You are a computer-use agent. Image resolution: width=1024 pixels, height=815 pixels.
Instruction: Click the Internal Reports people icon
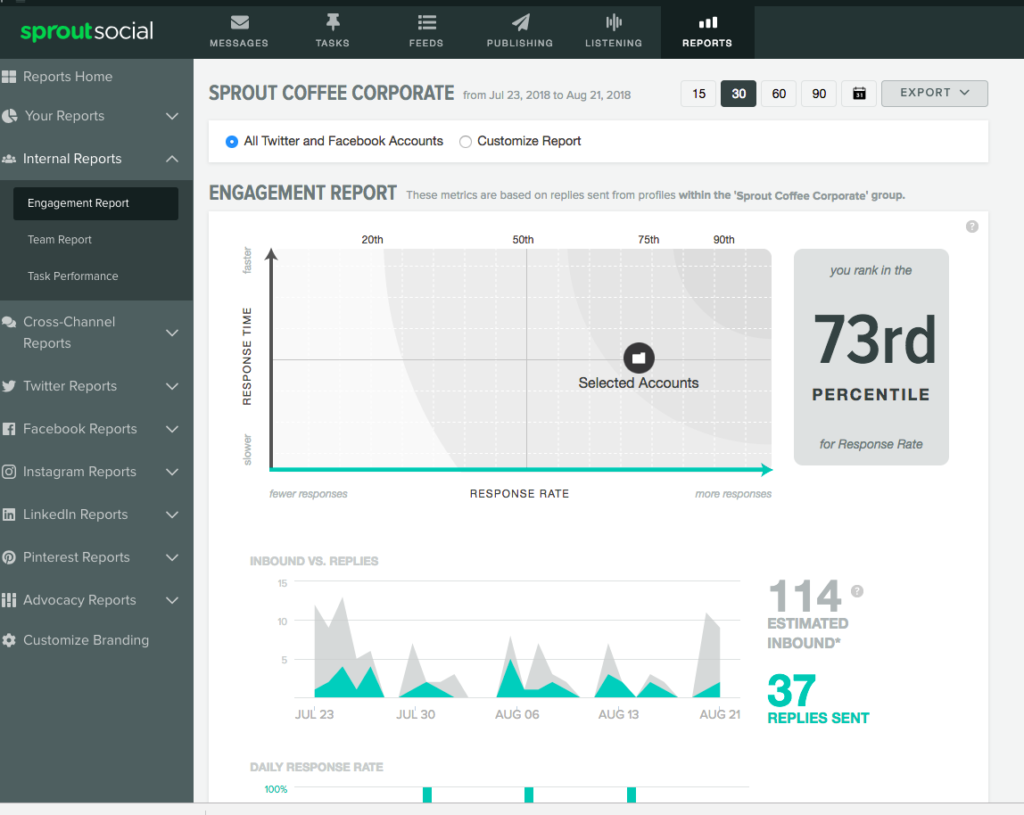pos(9,159)
